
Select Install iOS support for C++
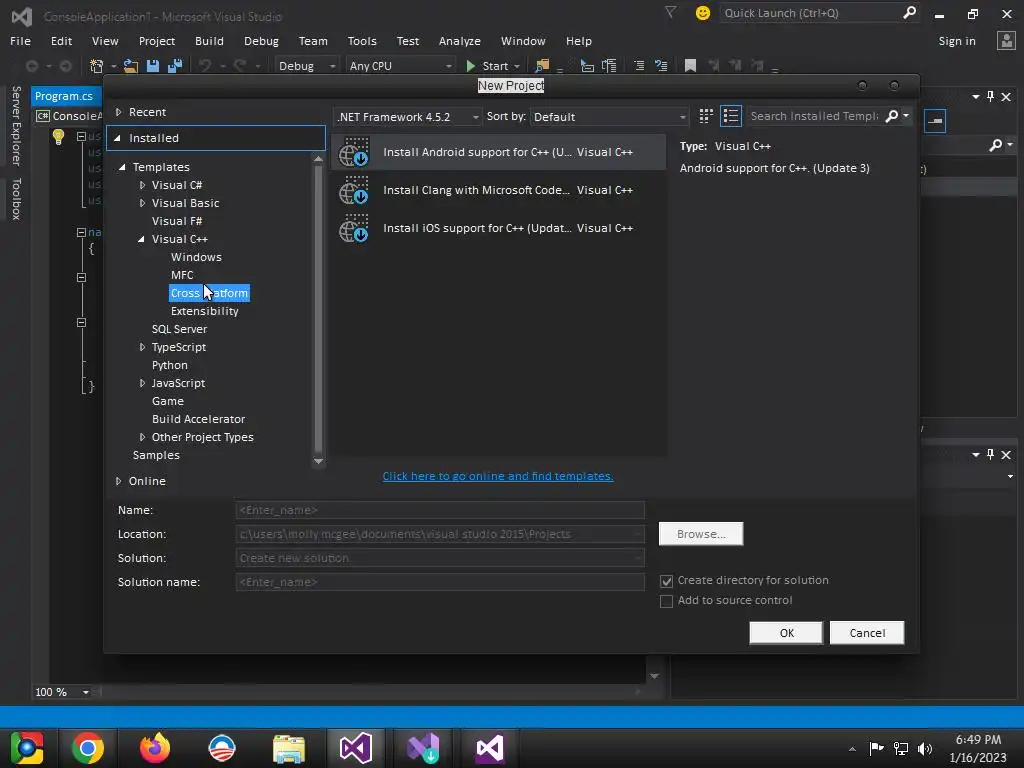(499, 228)
